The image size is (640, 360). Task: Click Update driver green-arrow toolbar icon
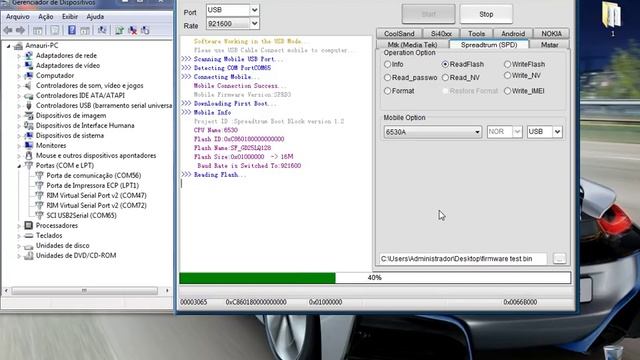(119, 30)
